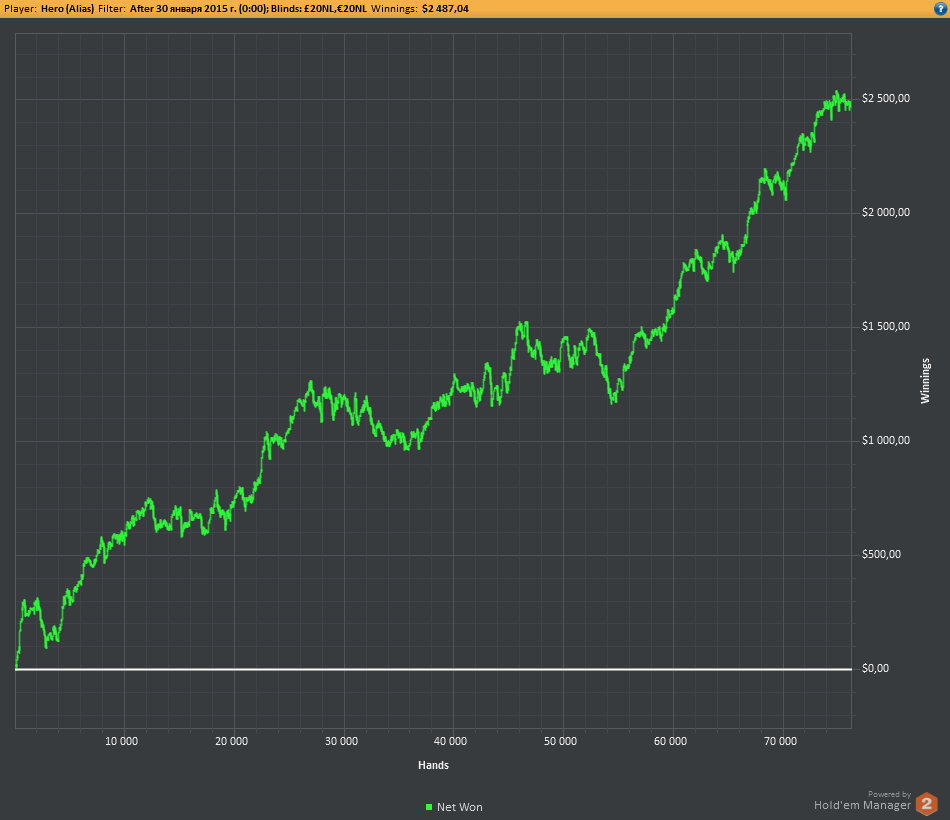This screenshot has width=950, height=820.
Task: Click the $2 500,00 axis label
Action: click(886, 99)
